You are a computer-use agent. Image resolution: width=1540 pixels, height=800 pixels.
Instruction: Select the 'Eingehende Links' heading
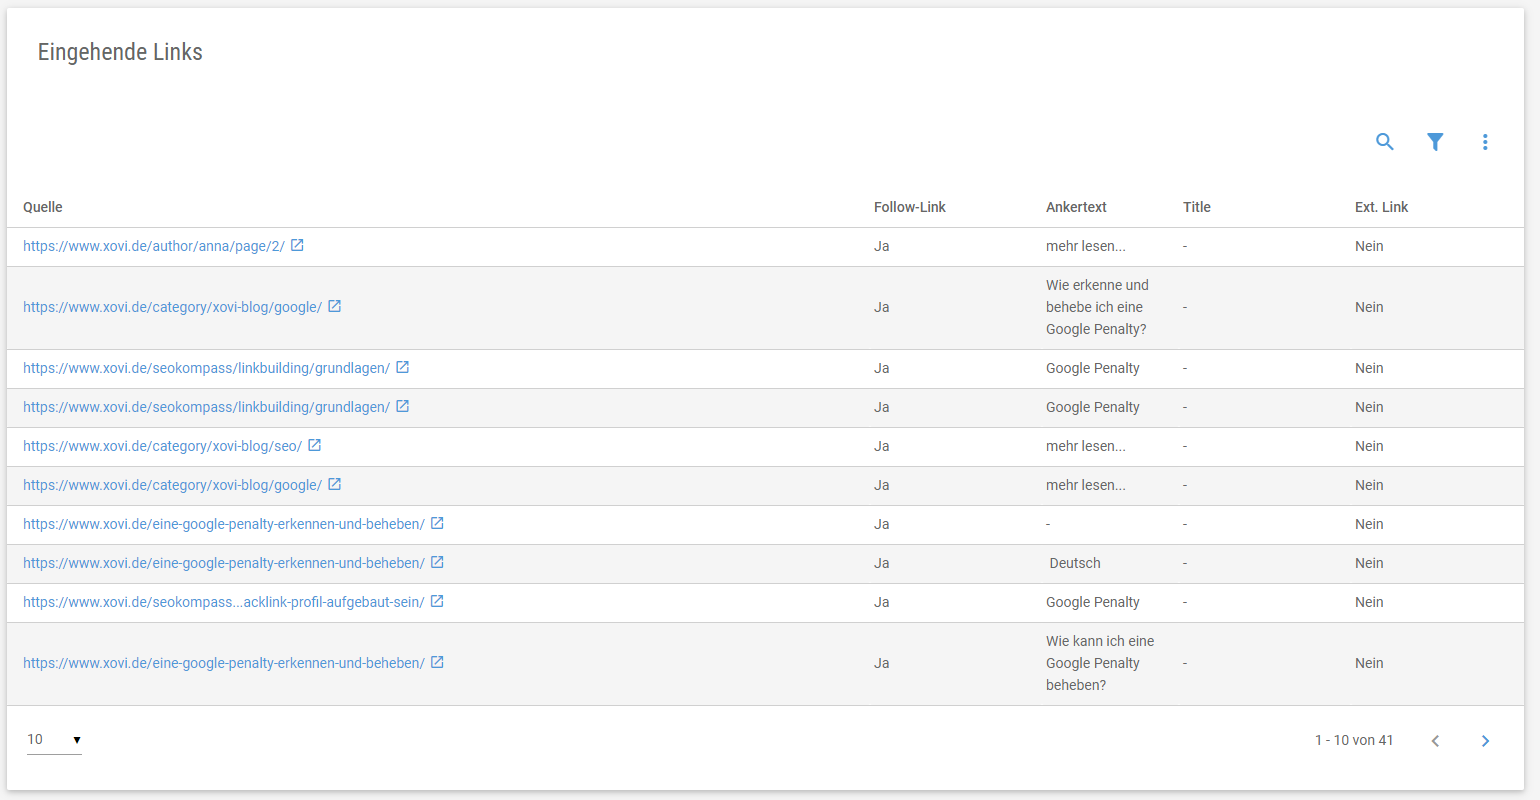pos(120,52)
